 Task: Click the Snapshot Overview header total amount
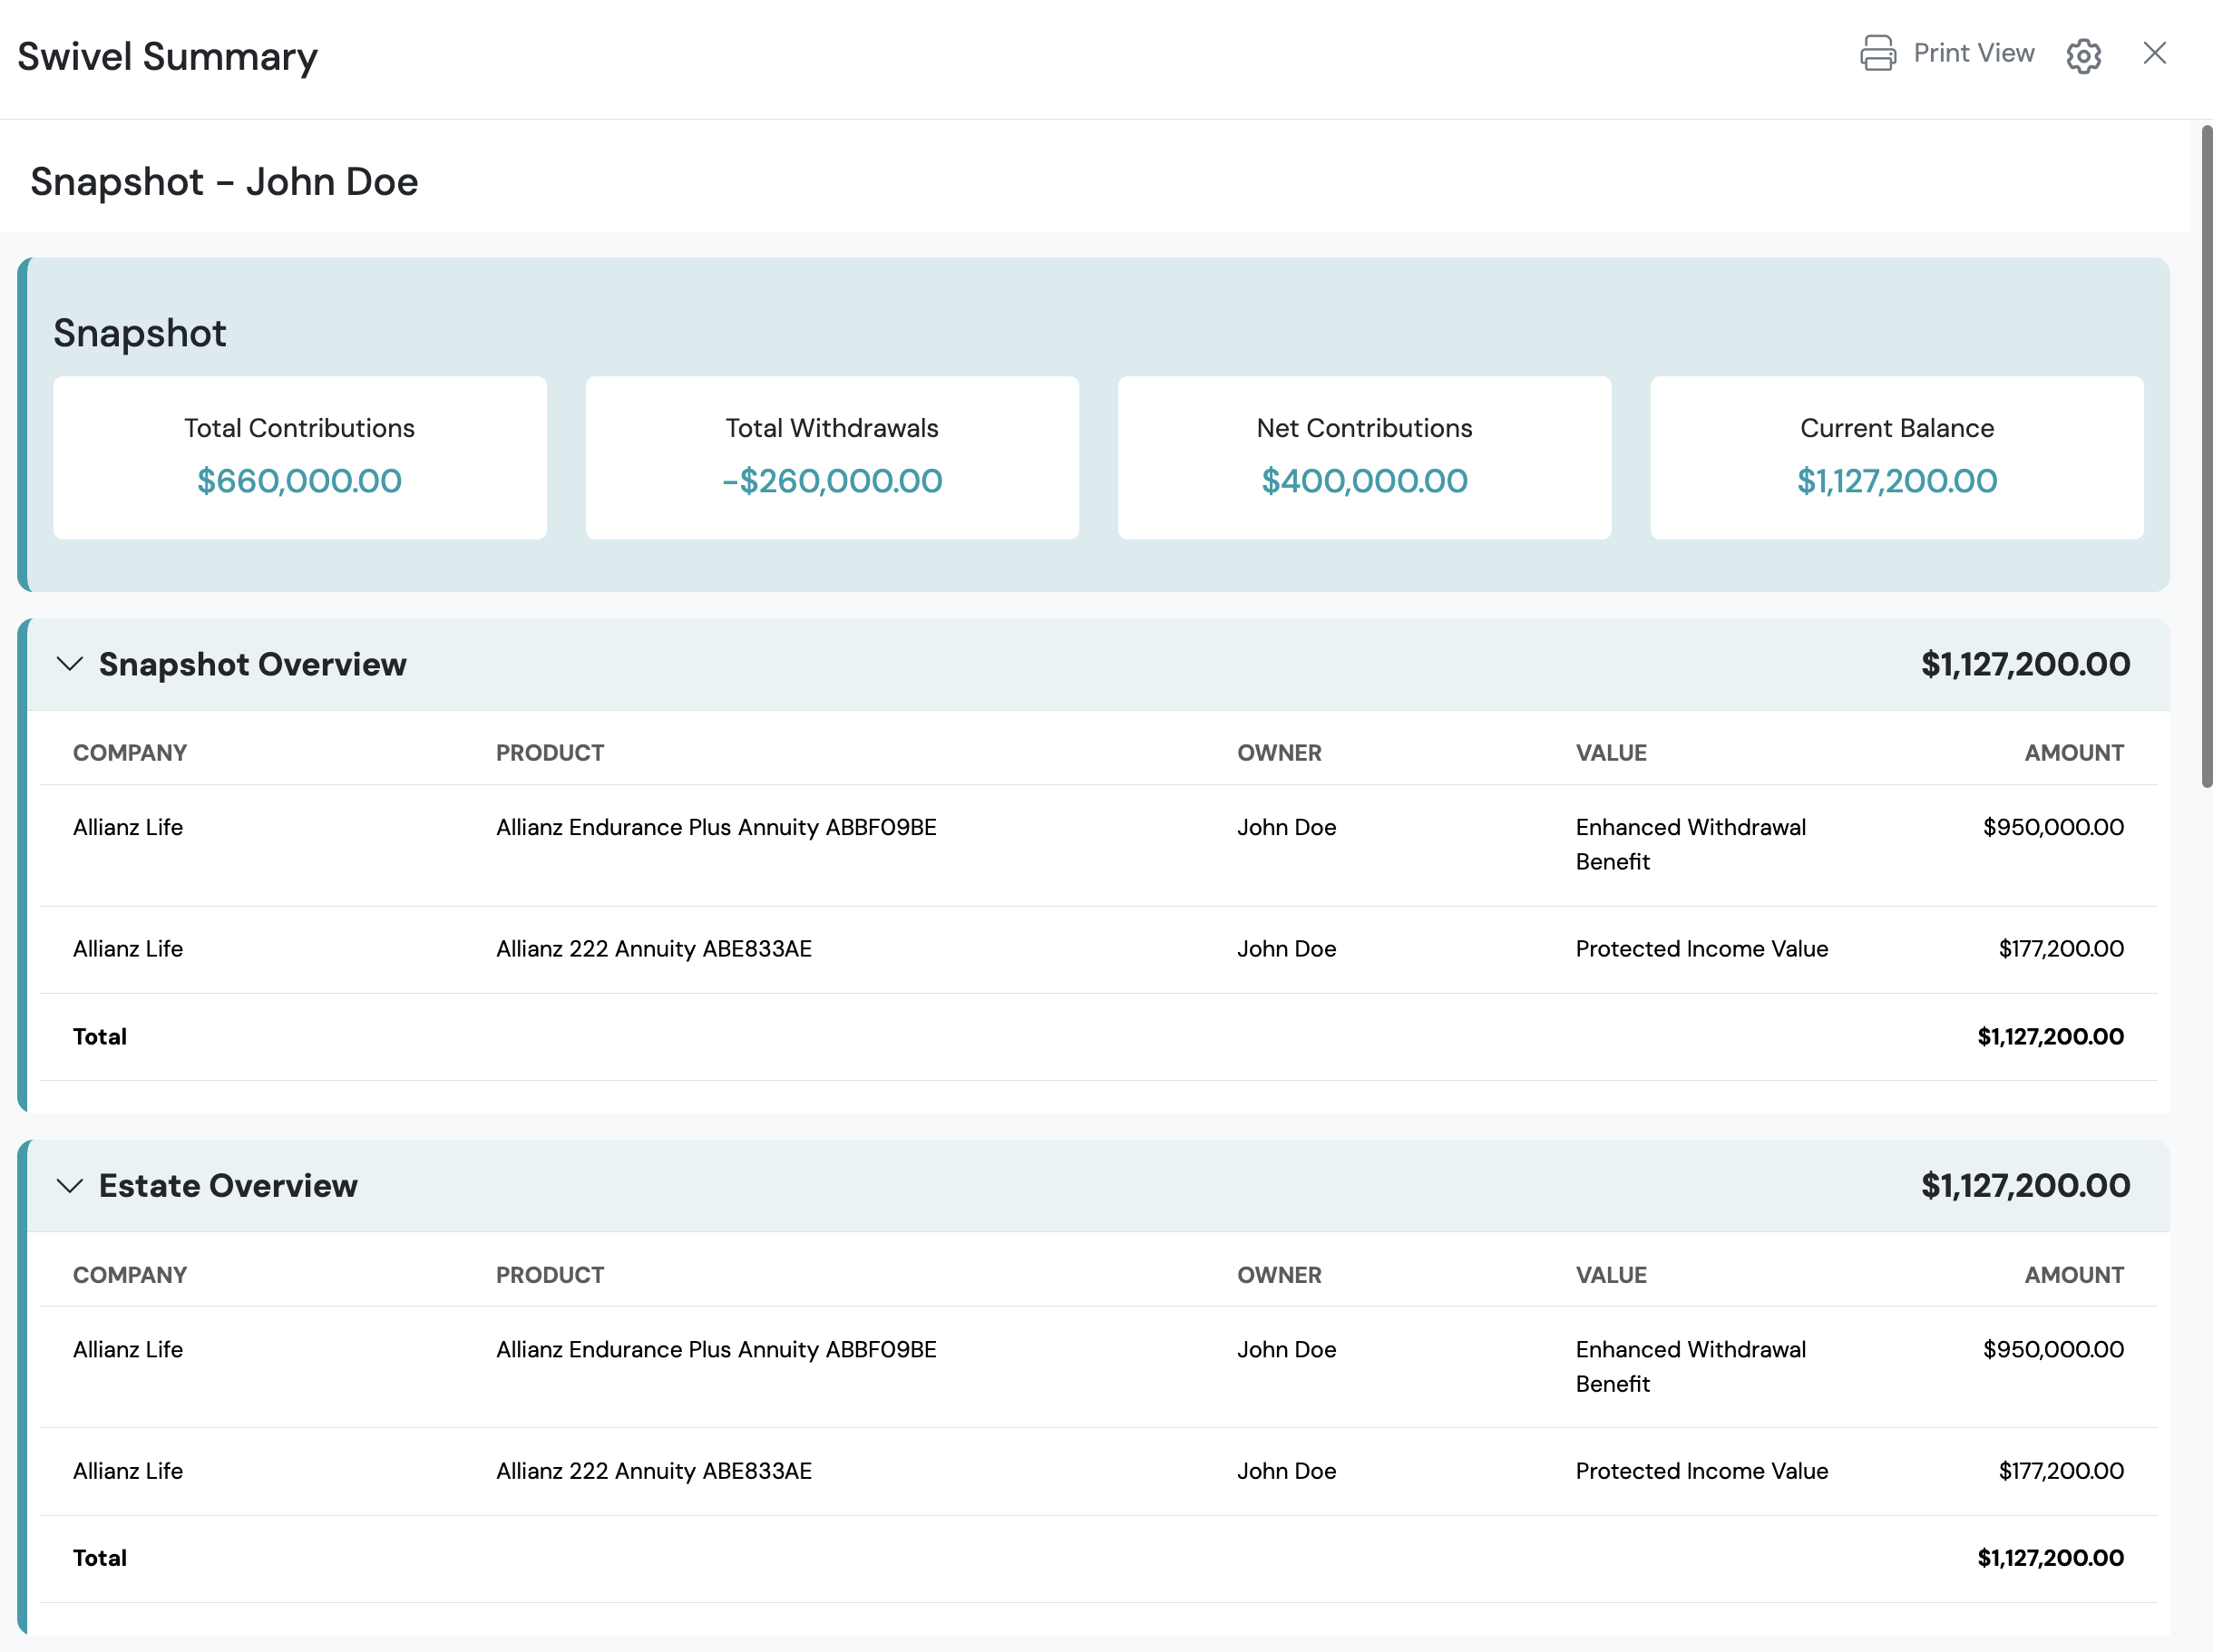[x=2025, y=664]
